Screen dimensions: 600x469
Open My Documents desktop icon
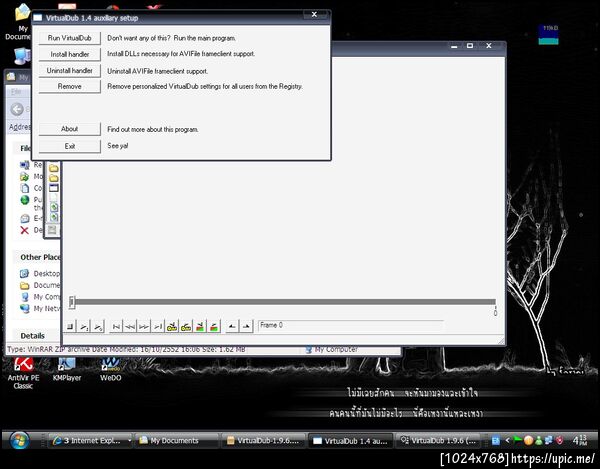pos(20,21)
